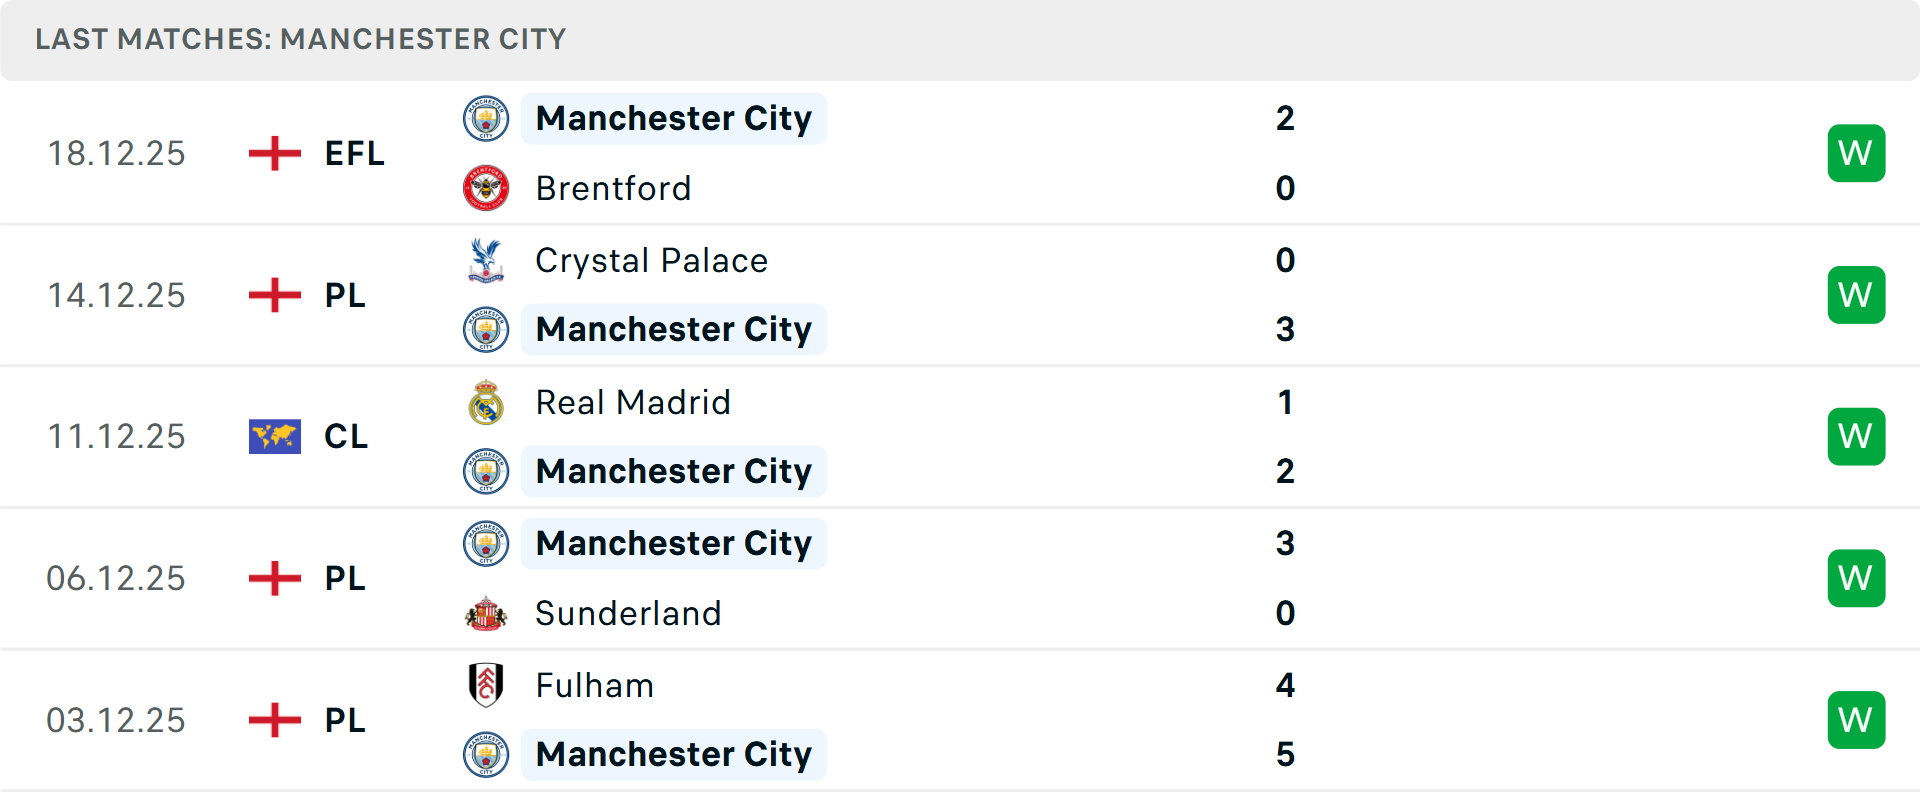Open the Crystal Palace team link
This screenshot has height=792, width=1920.
[651, 260]
